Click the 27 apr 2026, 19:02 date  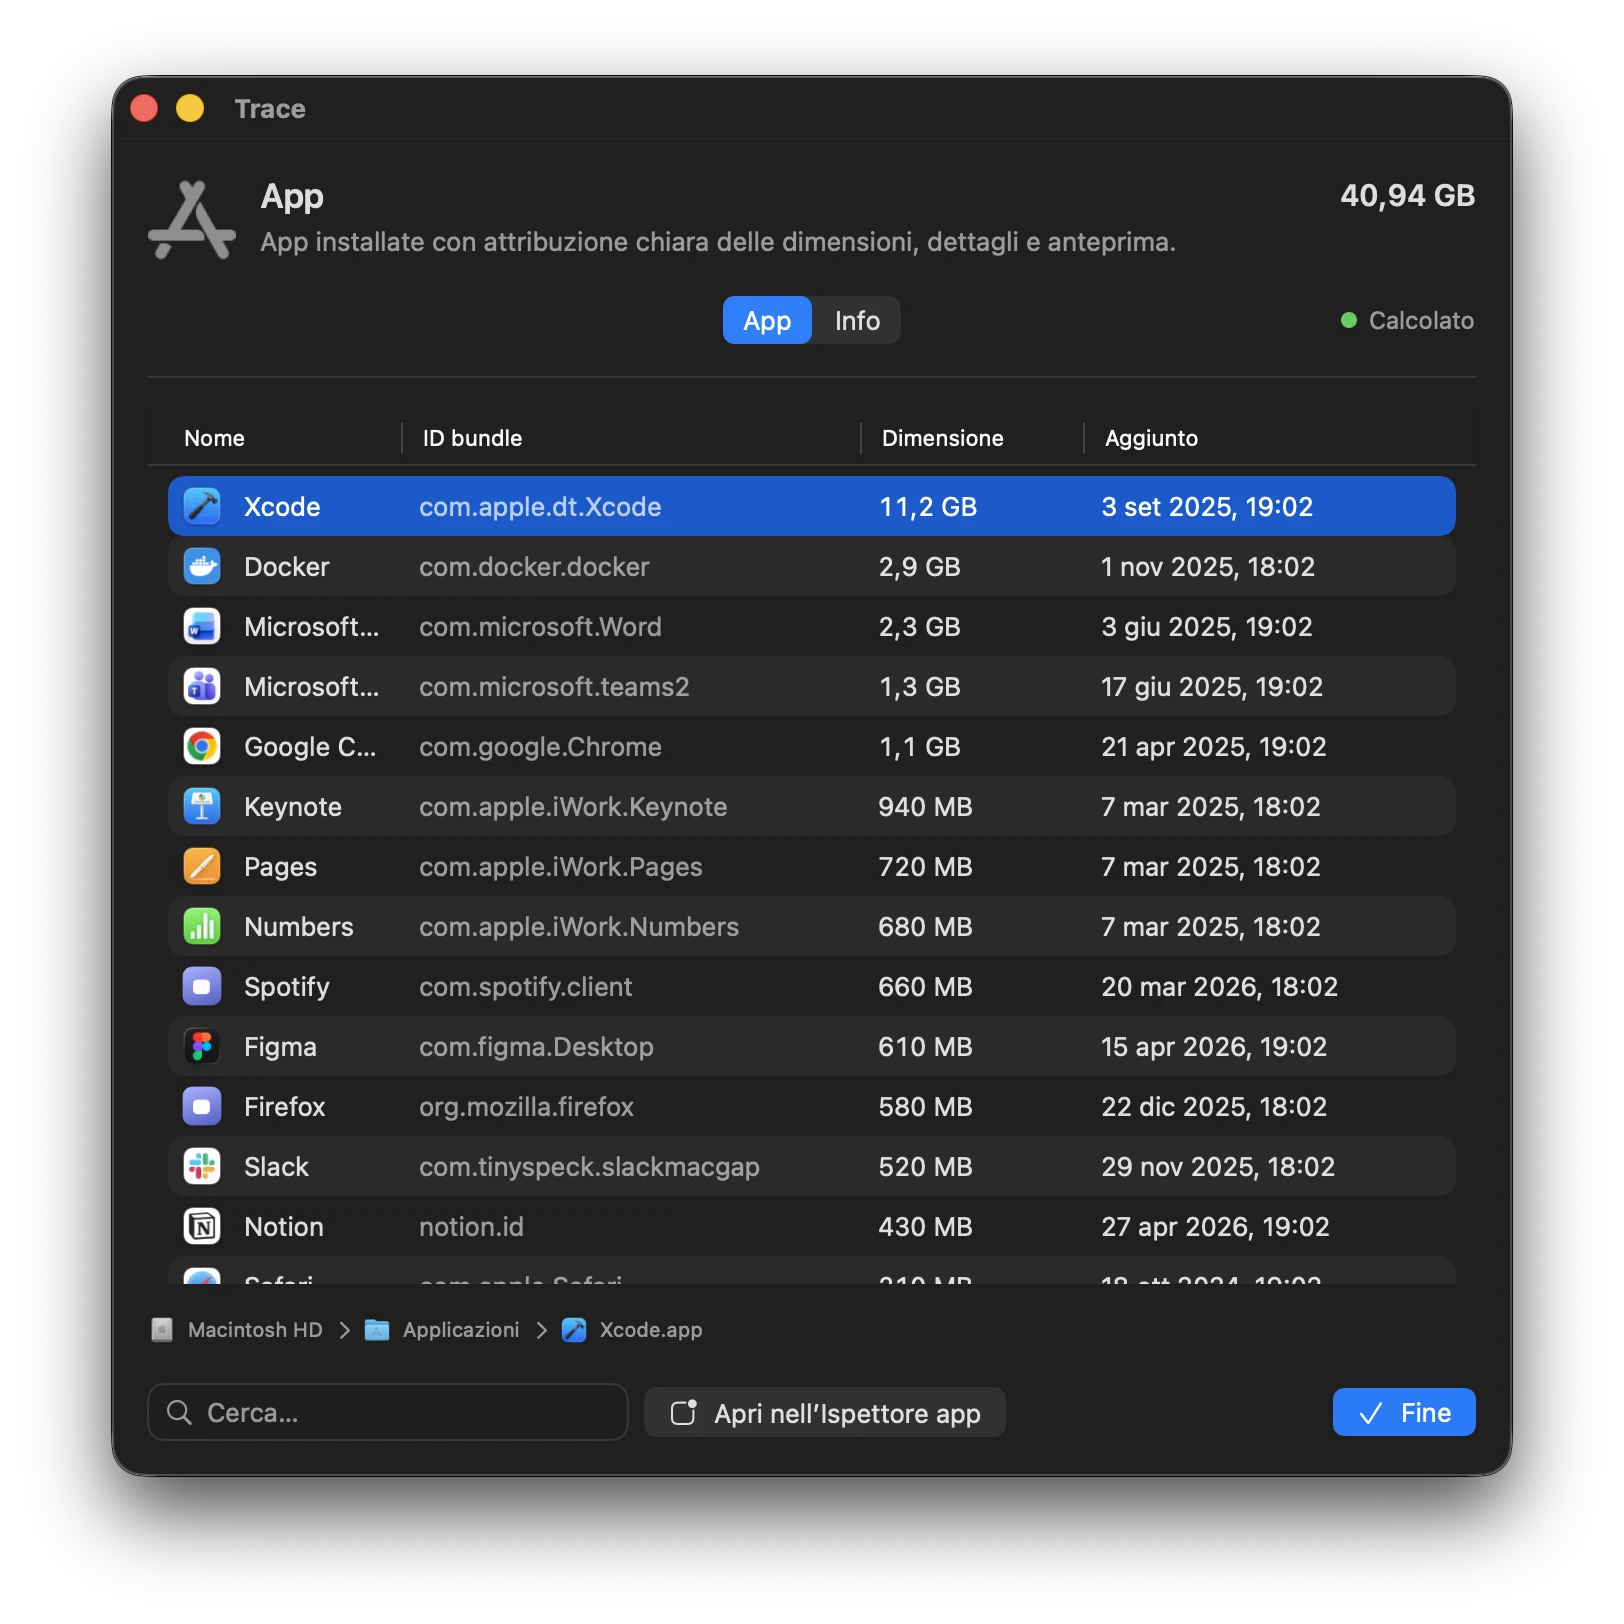coord(1215,1227)
